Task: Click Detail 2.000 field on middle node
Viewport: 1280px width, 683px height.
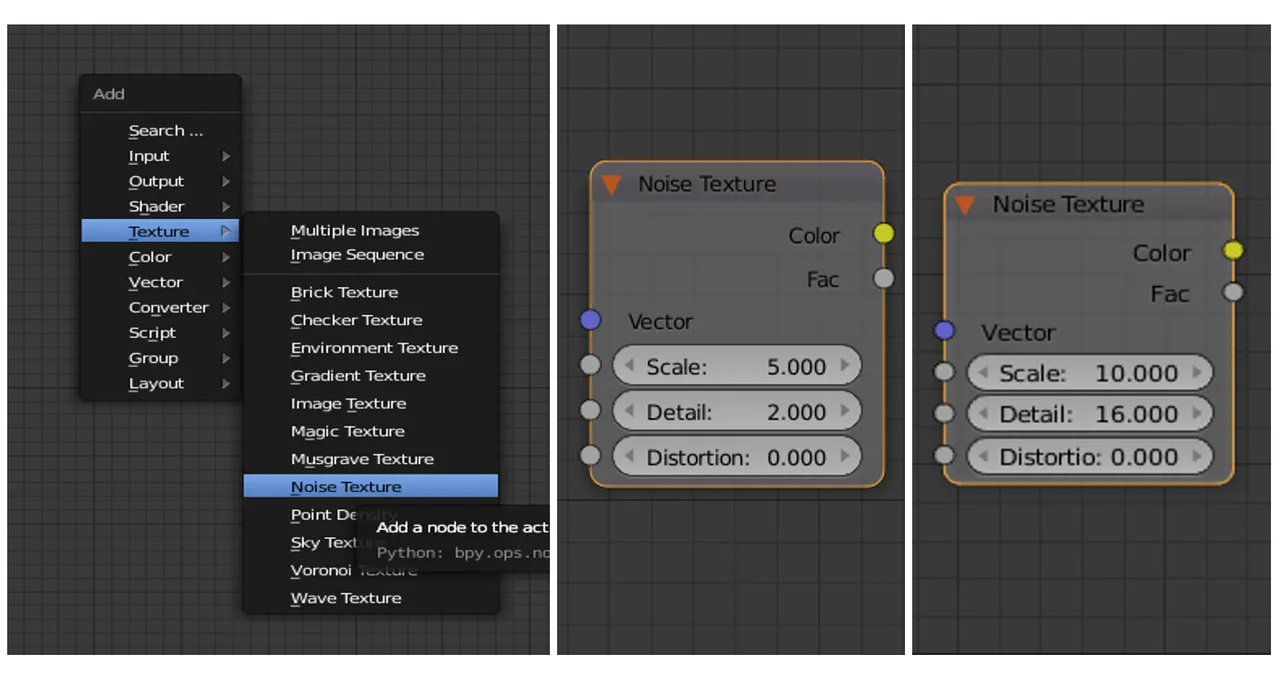Action: coord(736,412)
